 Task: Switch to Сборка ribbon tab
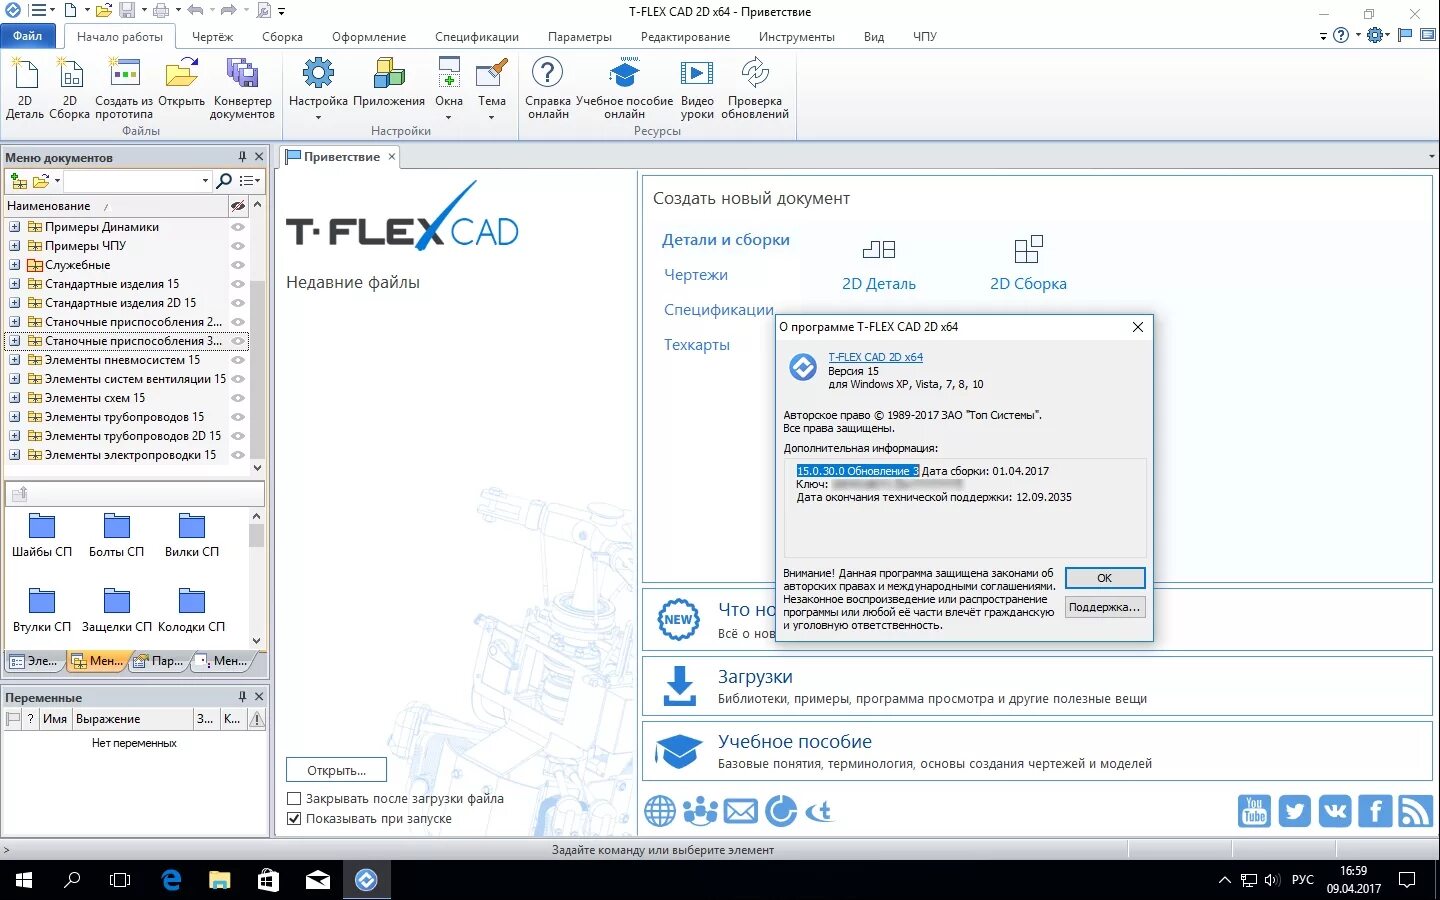coord(282,37)
